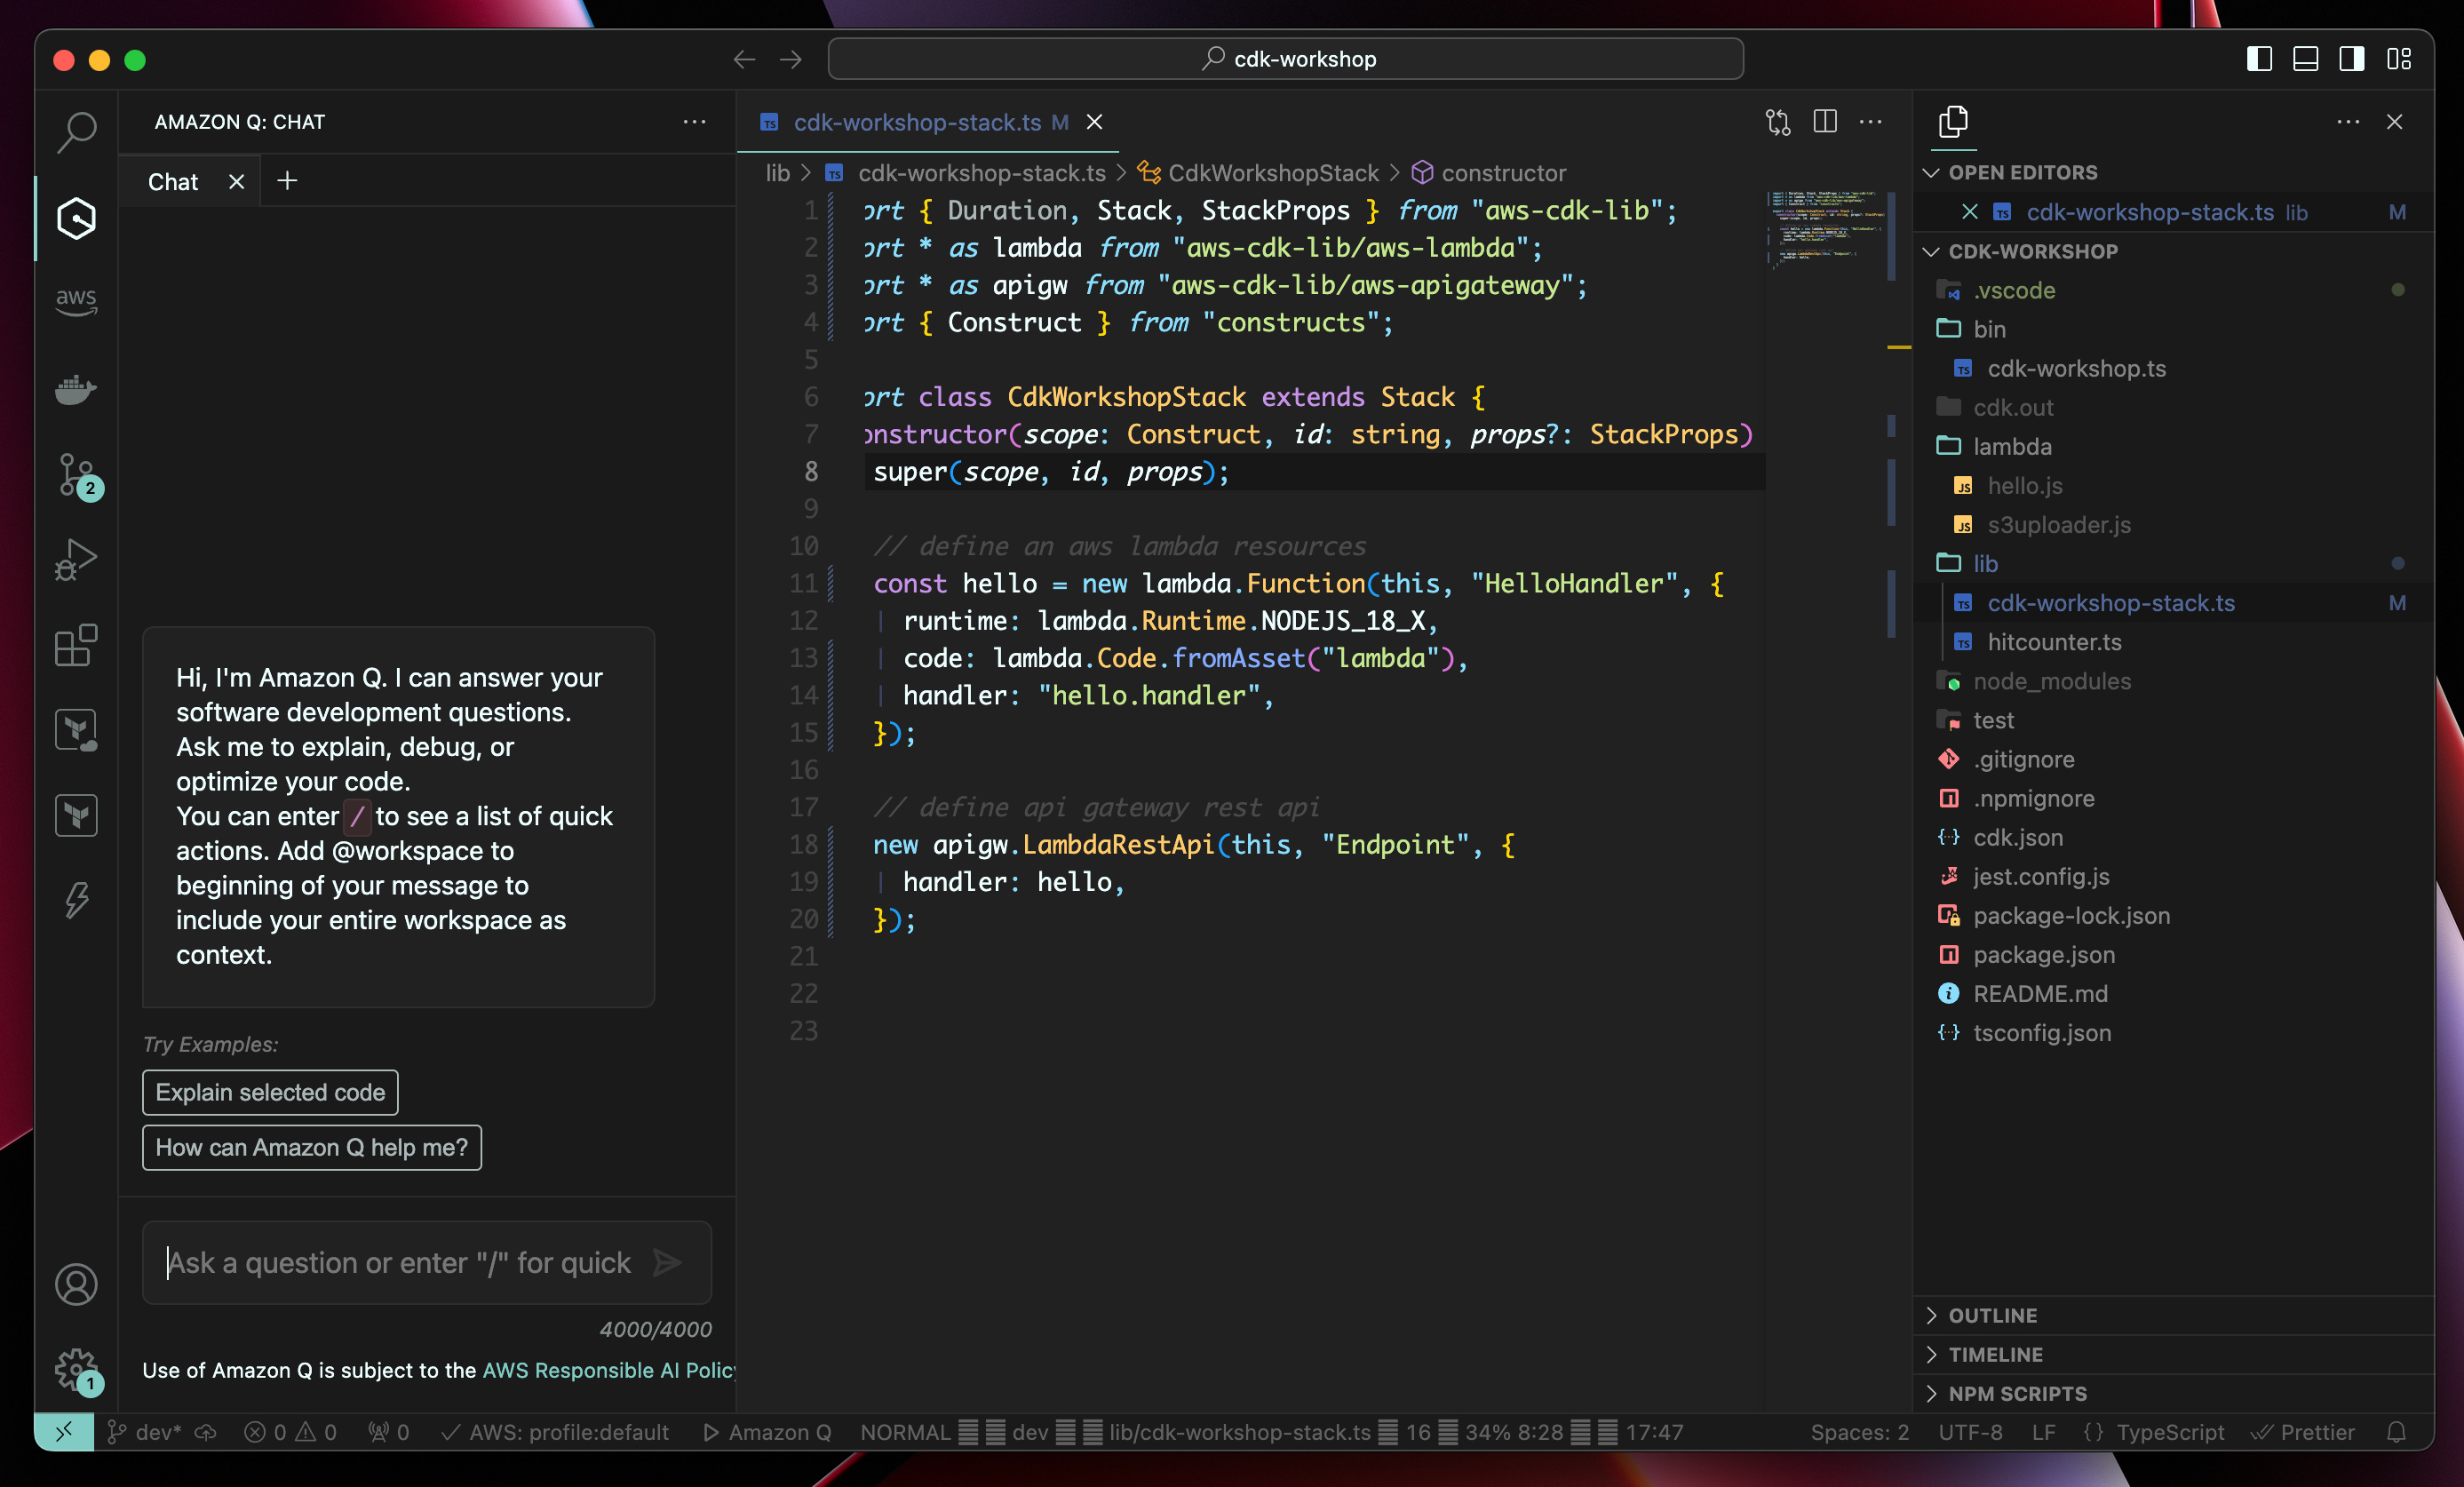The image size is (2464, 1487).
Task: Open the Amazon Q view icon
Action: pyautogui.click(x=76, y=218)
